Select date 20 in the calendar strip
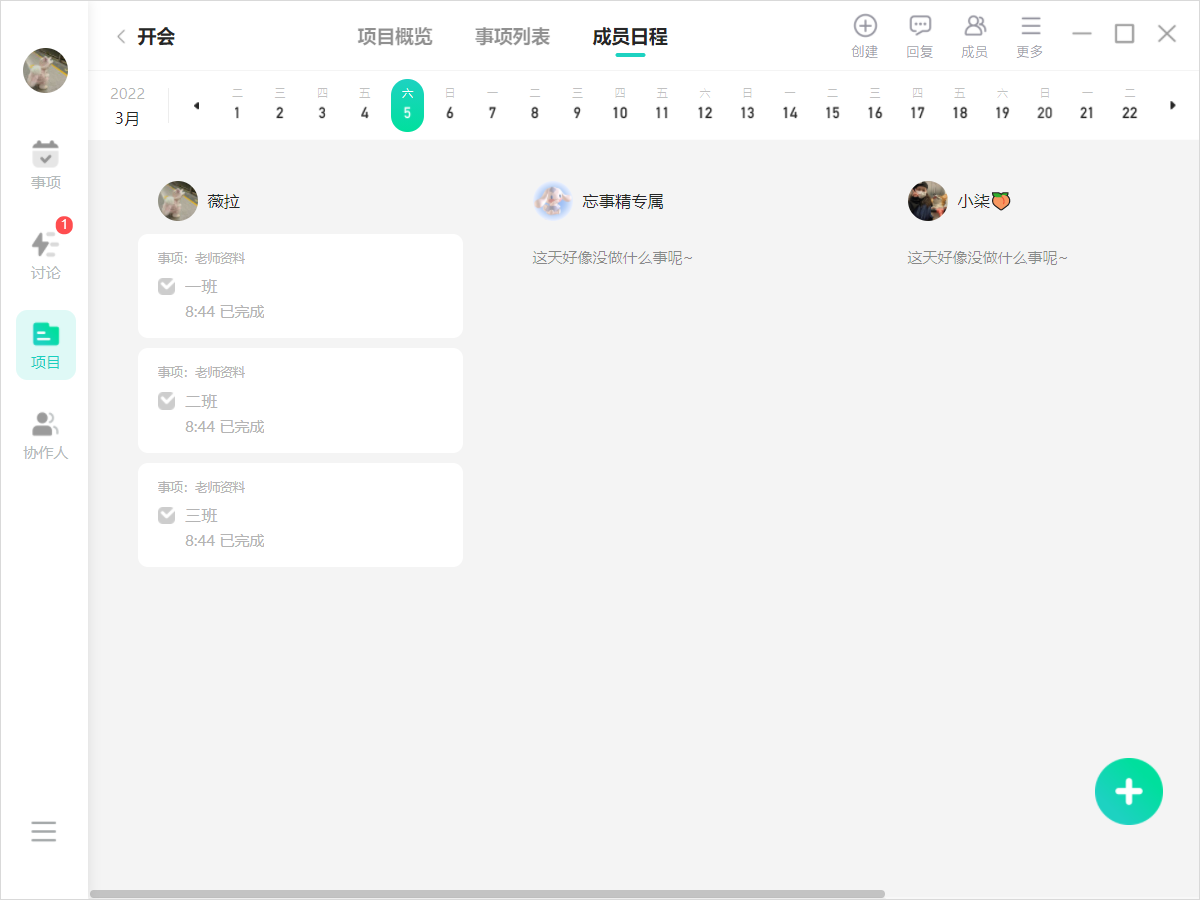1200x900 pixels. [1045, 105]
